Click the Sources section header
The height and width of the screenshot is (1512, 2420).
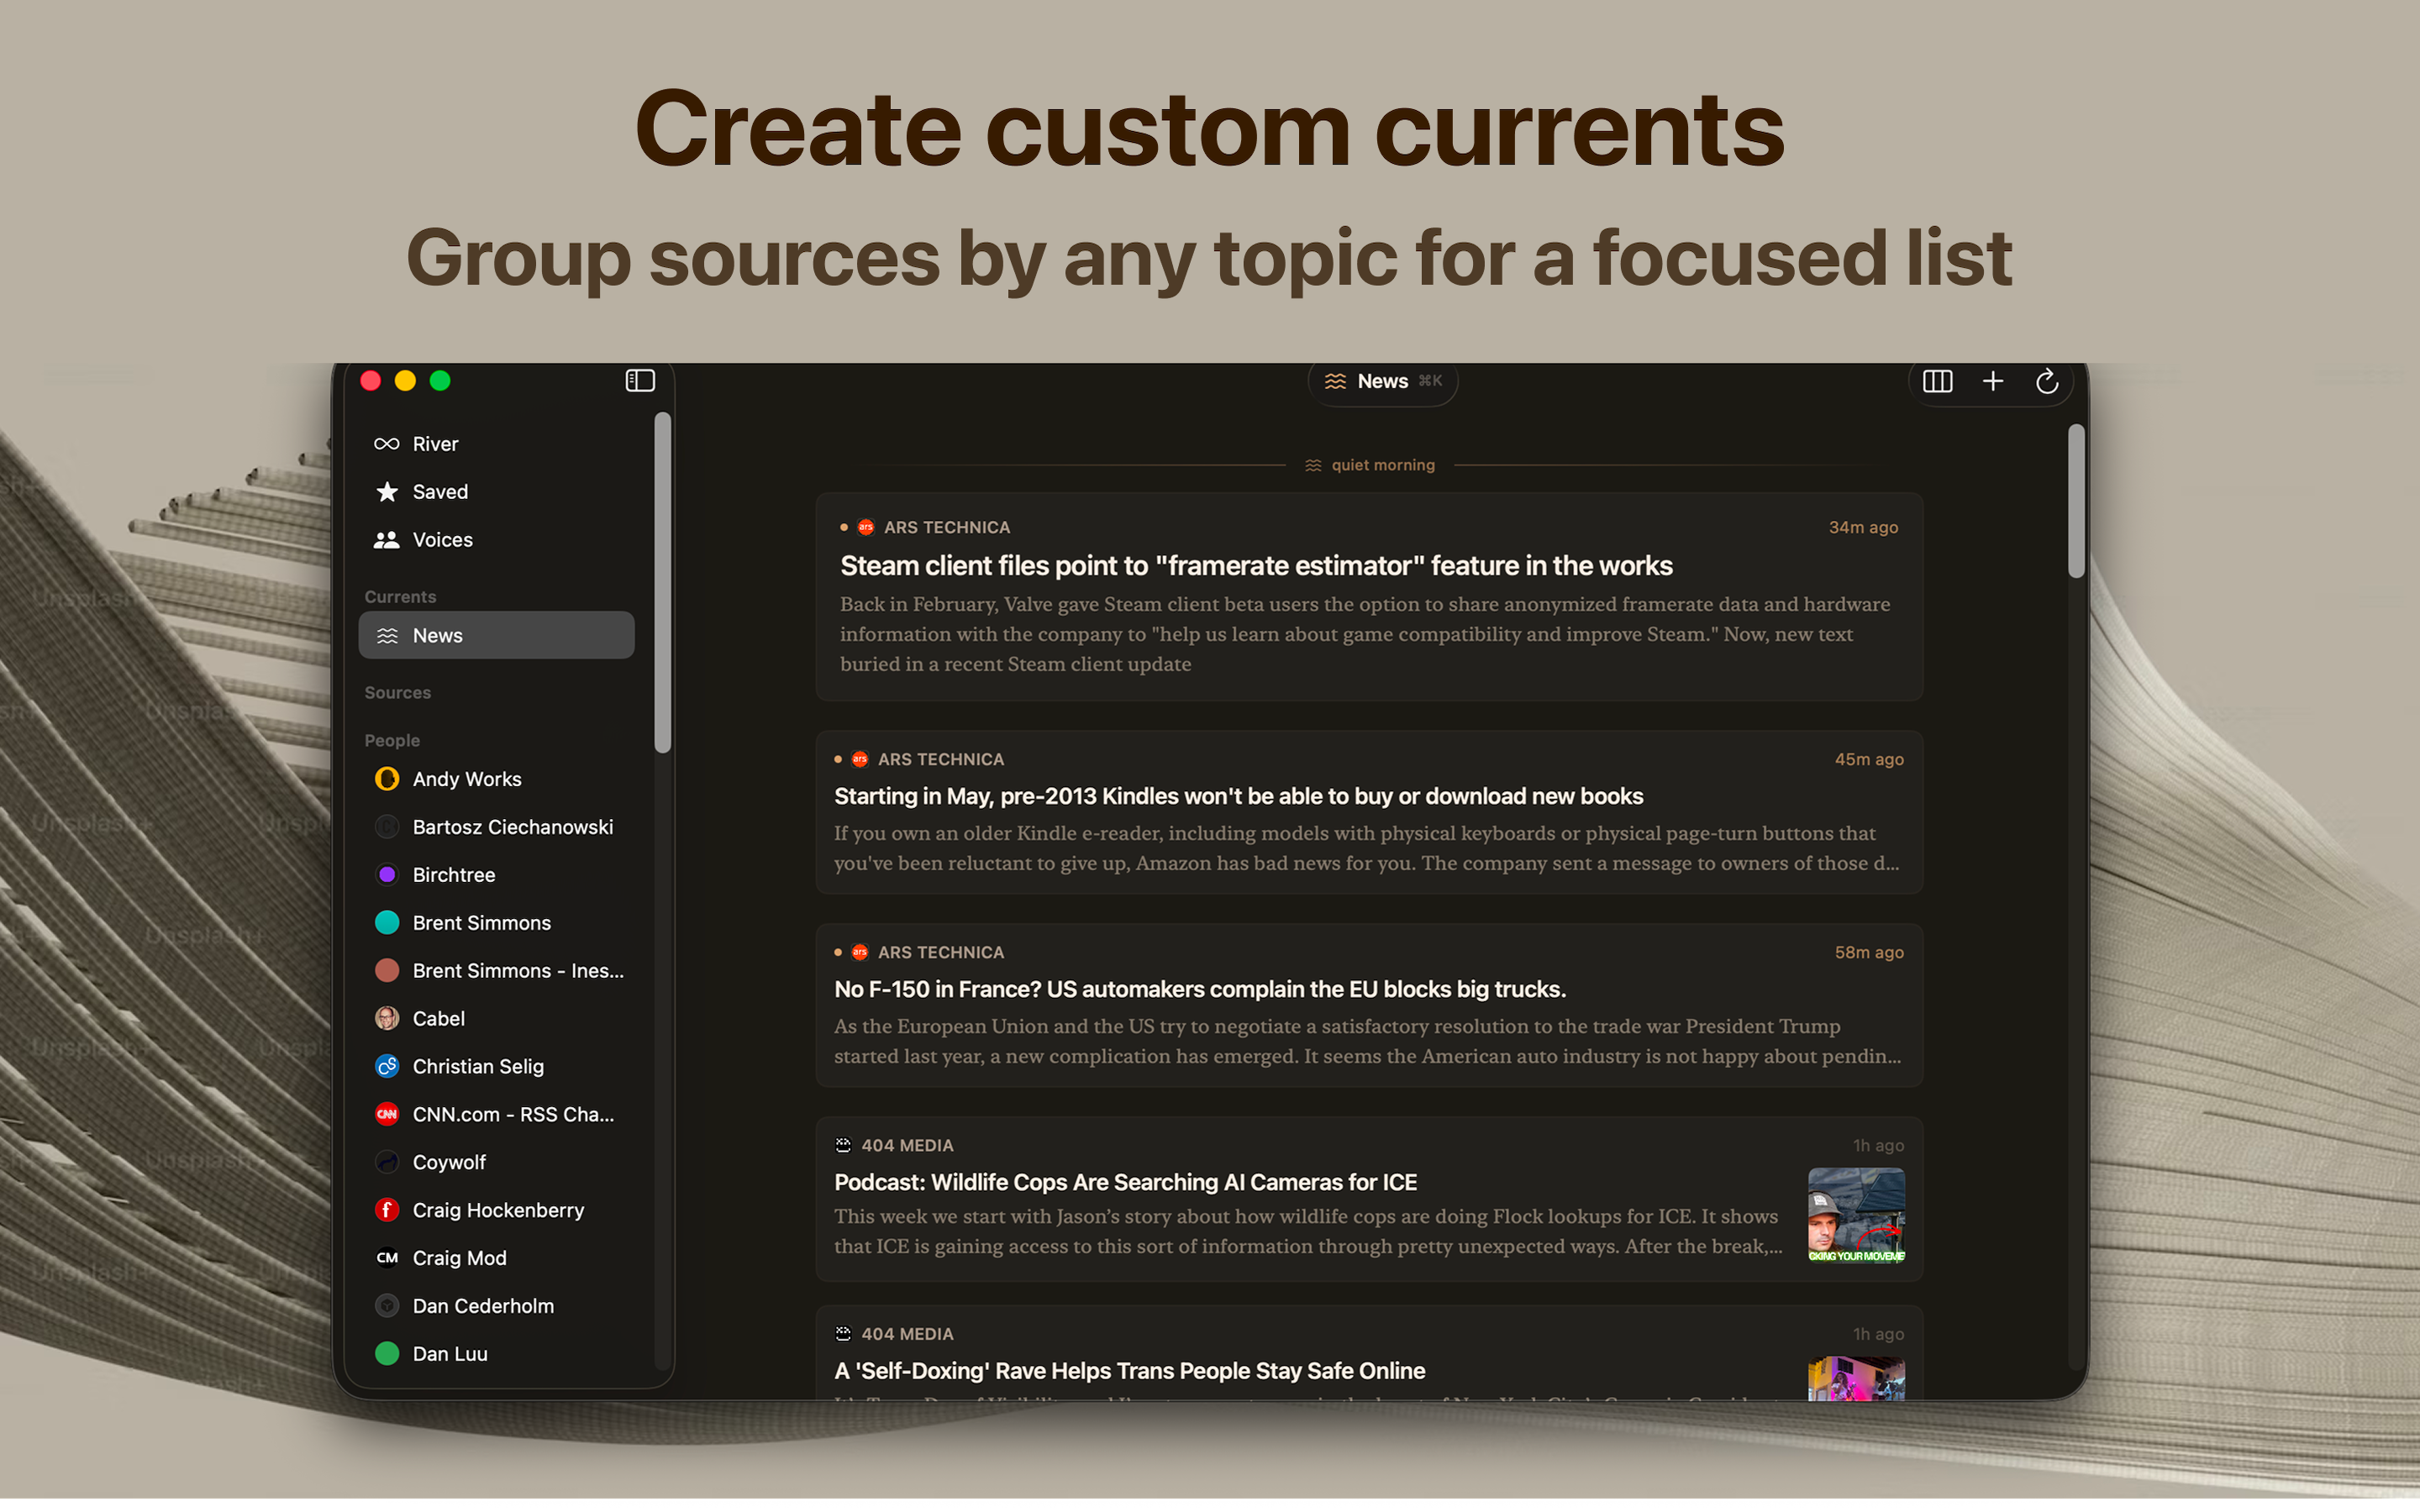pyautogui.click(x=397, y=693)
